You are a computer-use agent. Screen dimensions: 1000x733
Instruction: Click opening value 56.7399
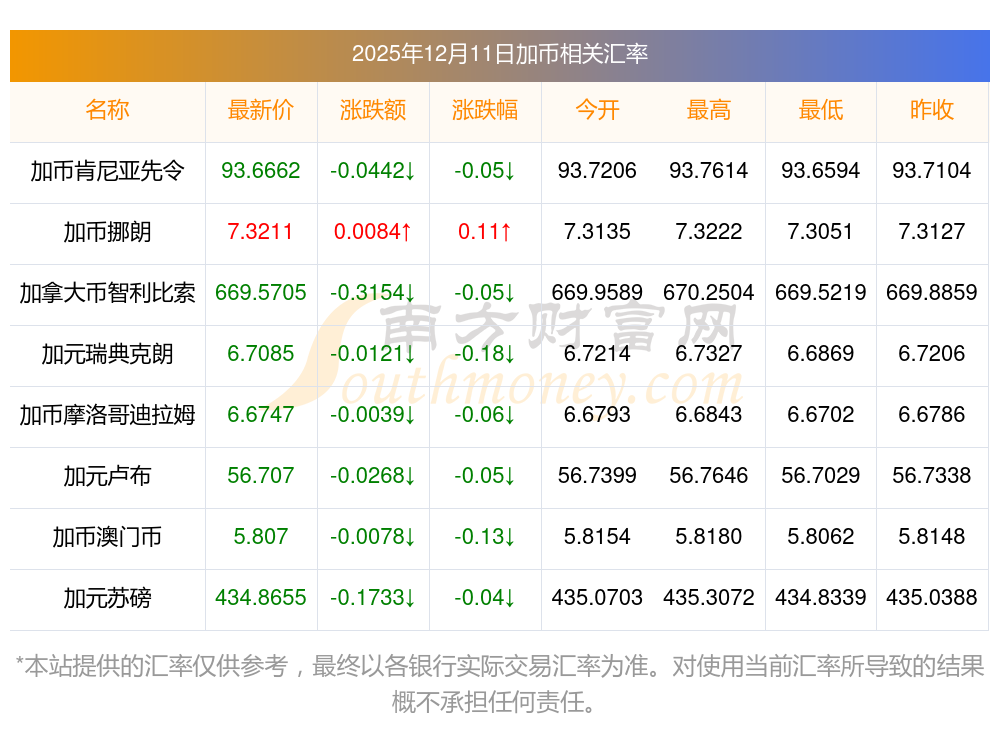click(597, 475)
